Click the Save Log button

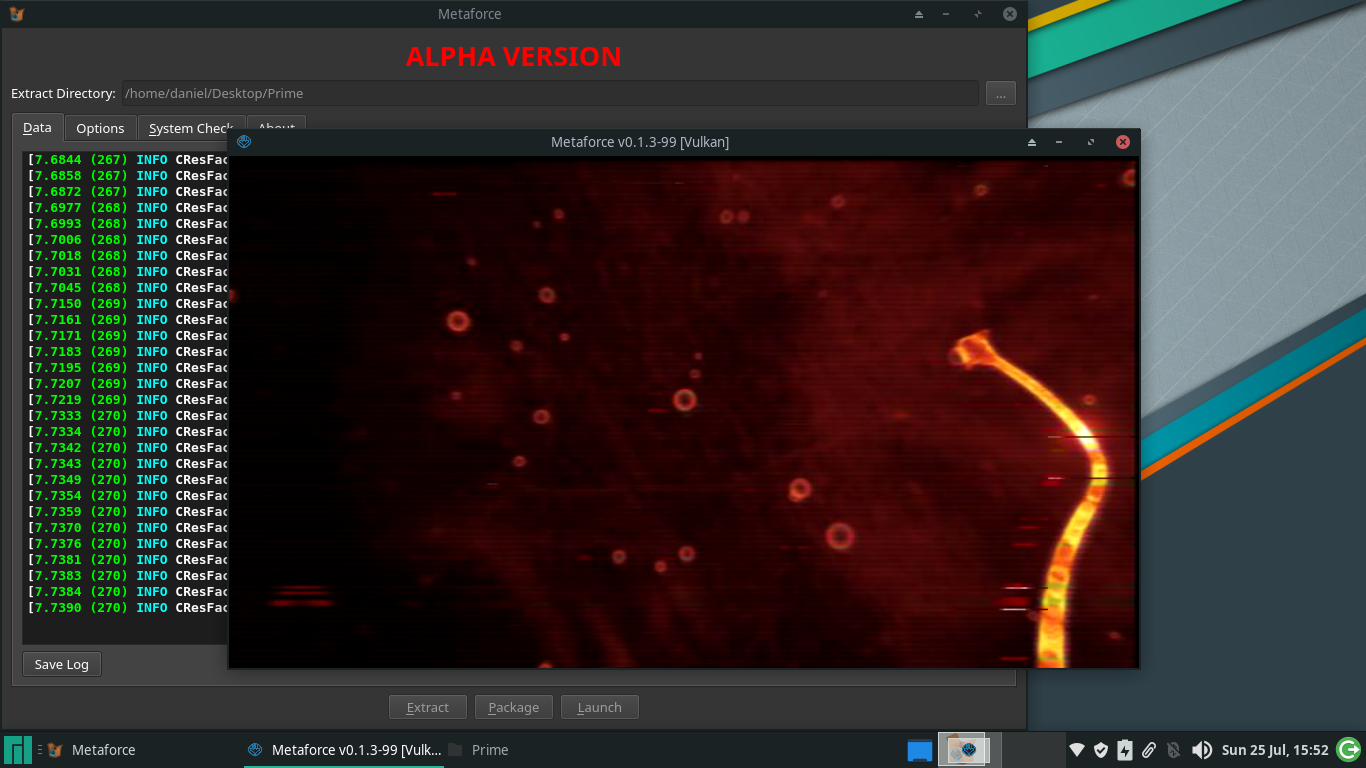click(61, 663)
